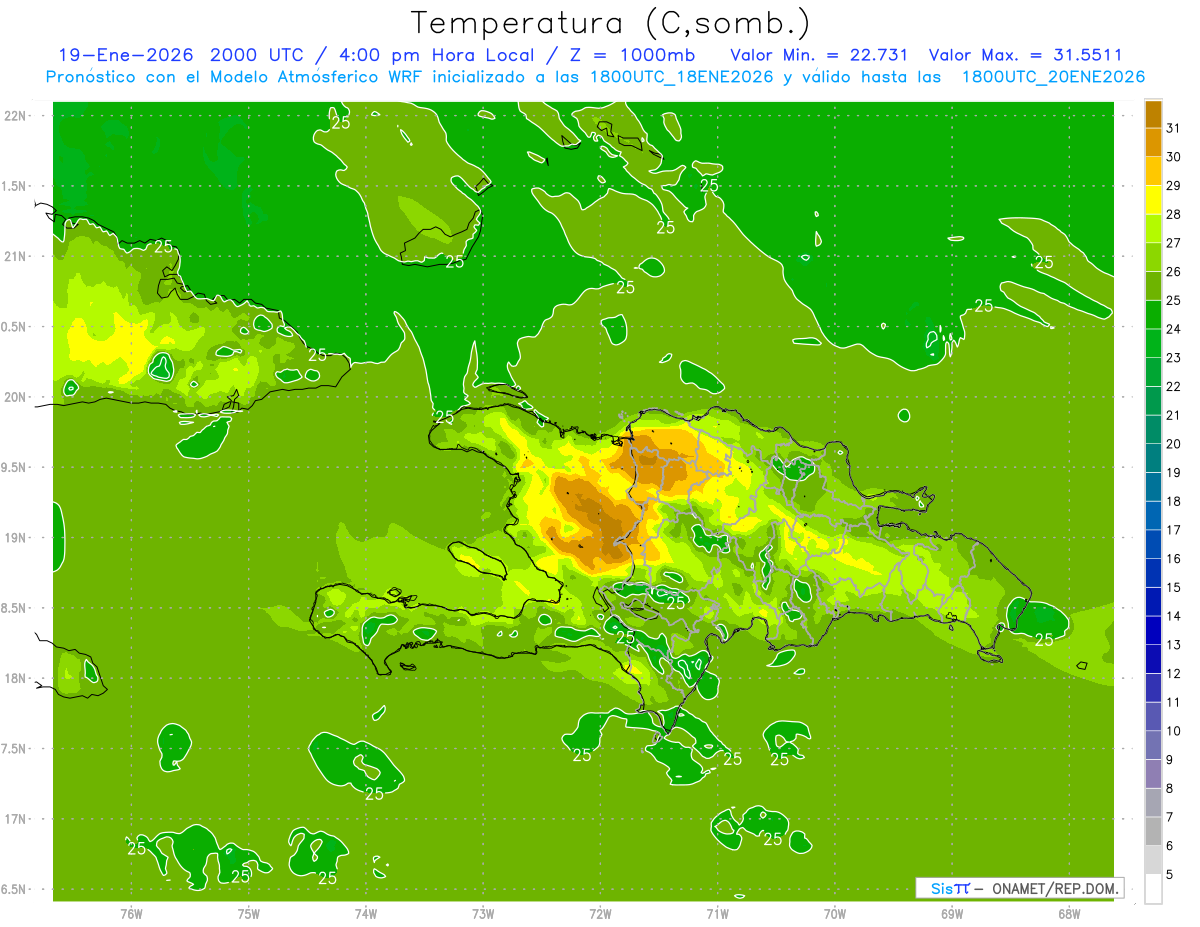Click the color bar label "12"
Viewport: 1200px width, 927px height.
[1173, 674]
